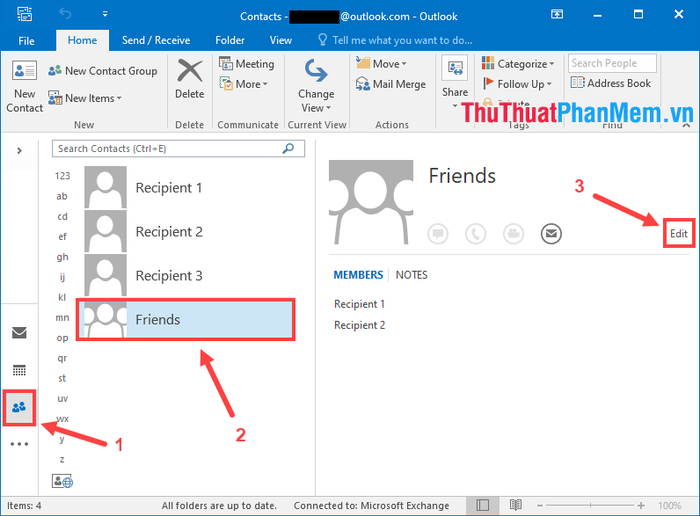Switch to the Send / Receive tab
700x516 pixels.
click(156, 40)
